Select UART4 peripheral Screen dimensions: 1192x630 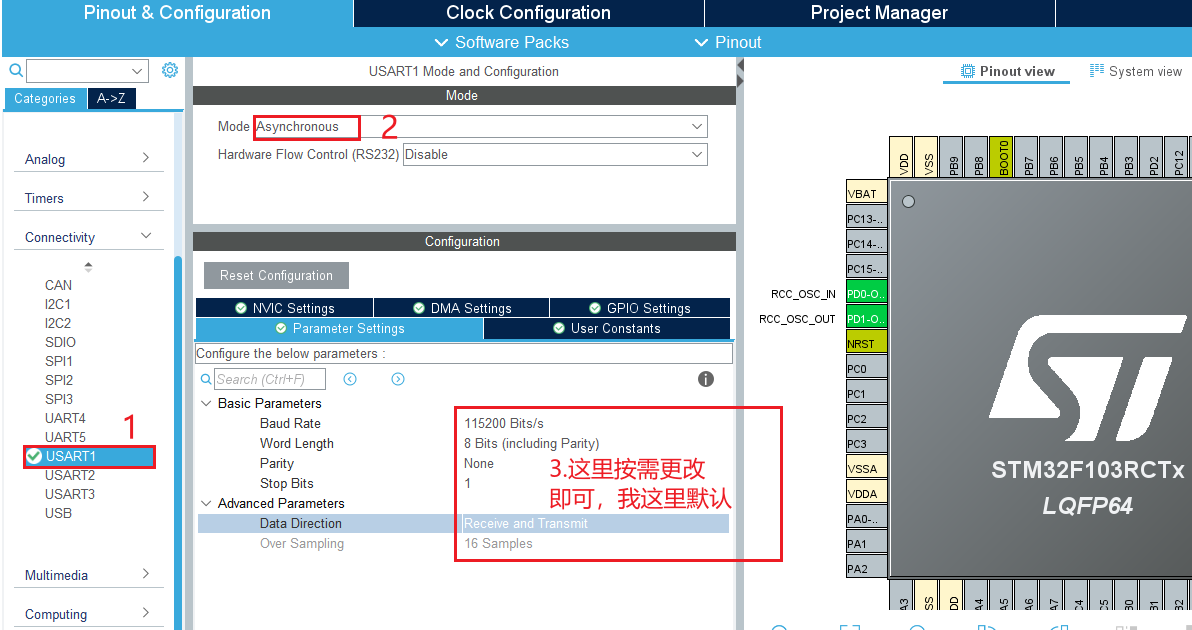coord(65,418)
